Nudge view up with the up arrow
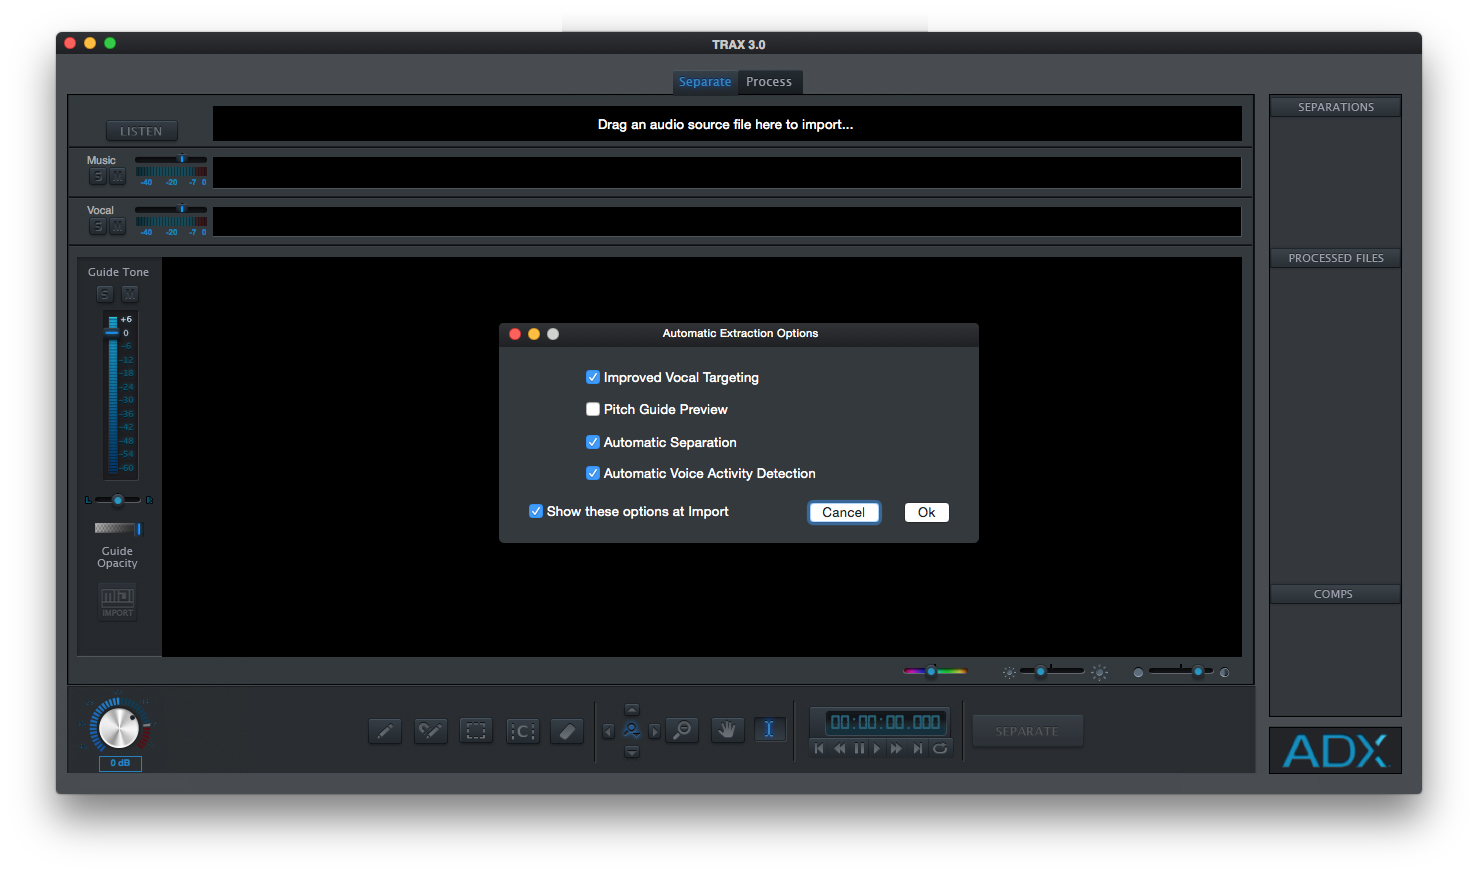This screenshot has width=1478, height=874. tap(632, 709)
